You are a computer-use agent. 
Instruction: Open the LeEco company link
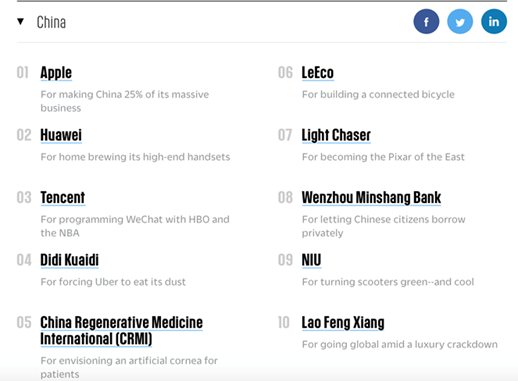click(x=317, y=73)
